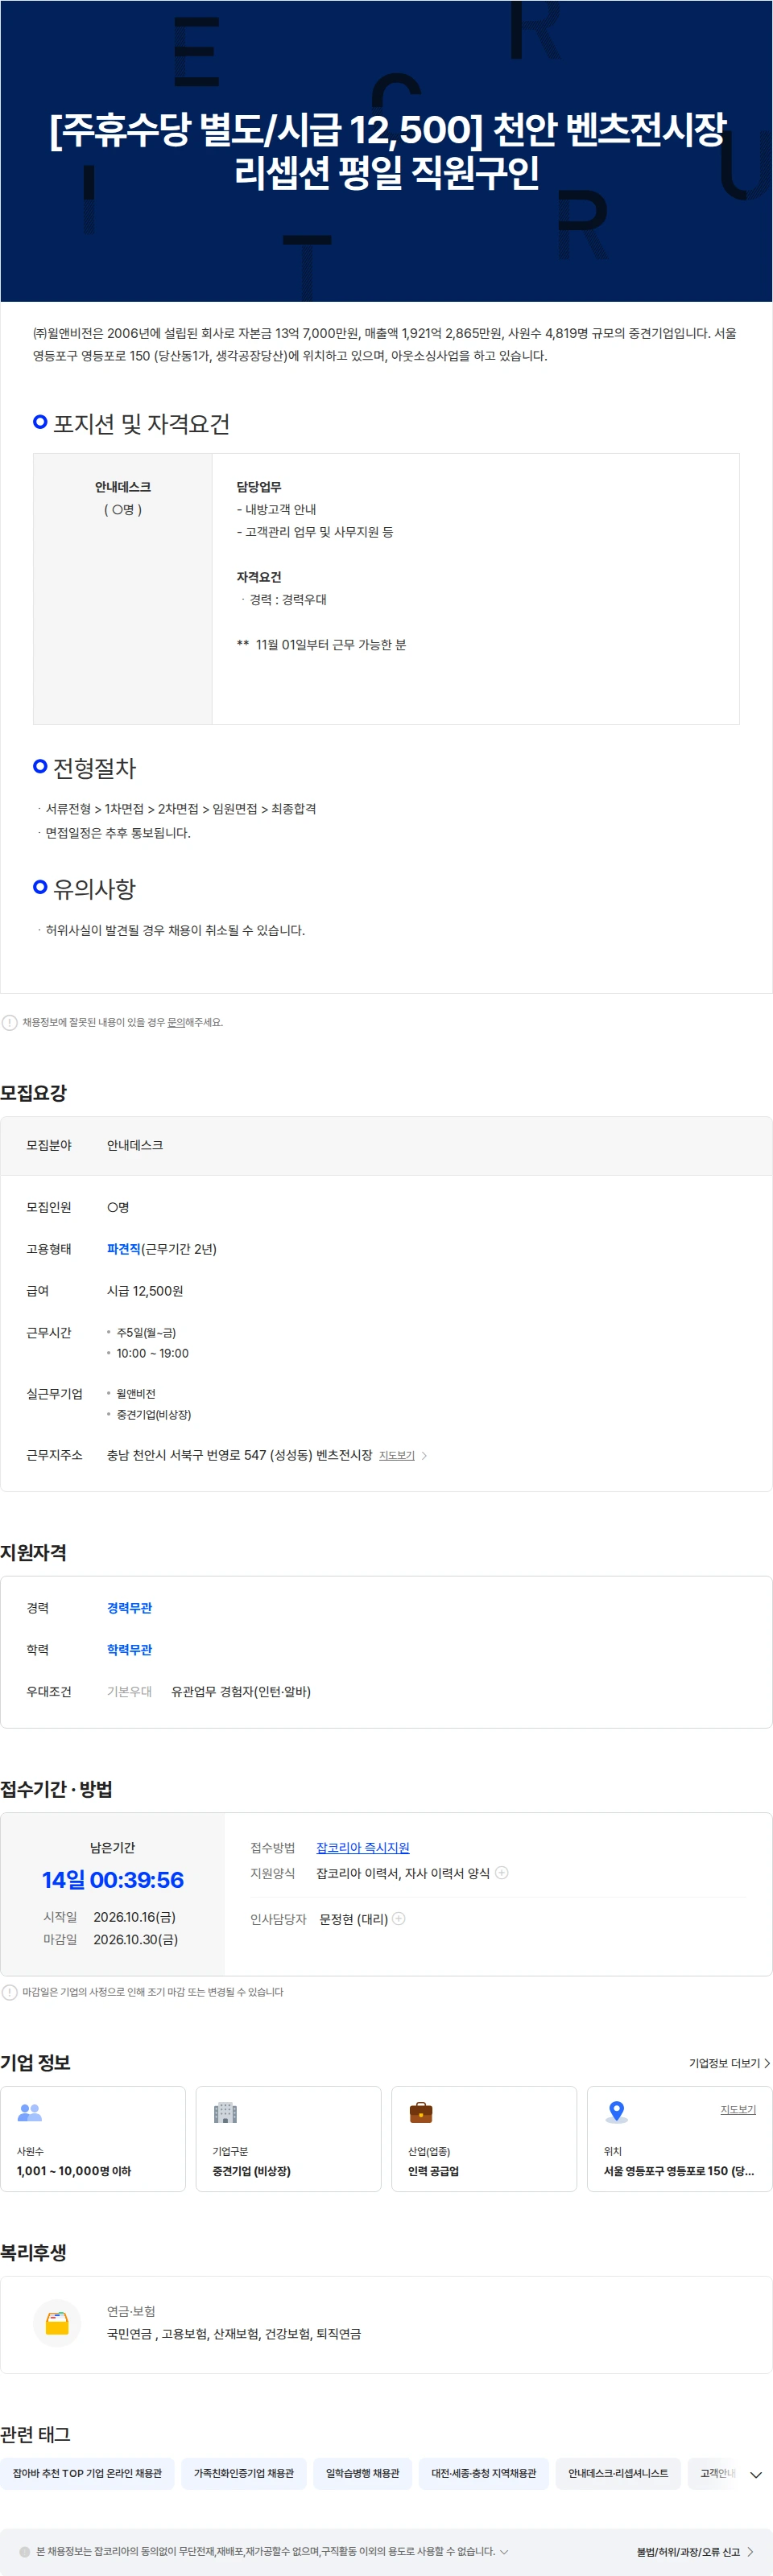Click the 기업구분 building icon
773x2576 pixels.
[x=225, y=2113]
